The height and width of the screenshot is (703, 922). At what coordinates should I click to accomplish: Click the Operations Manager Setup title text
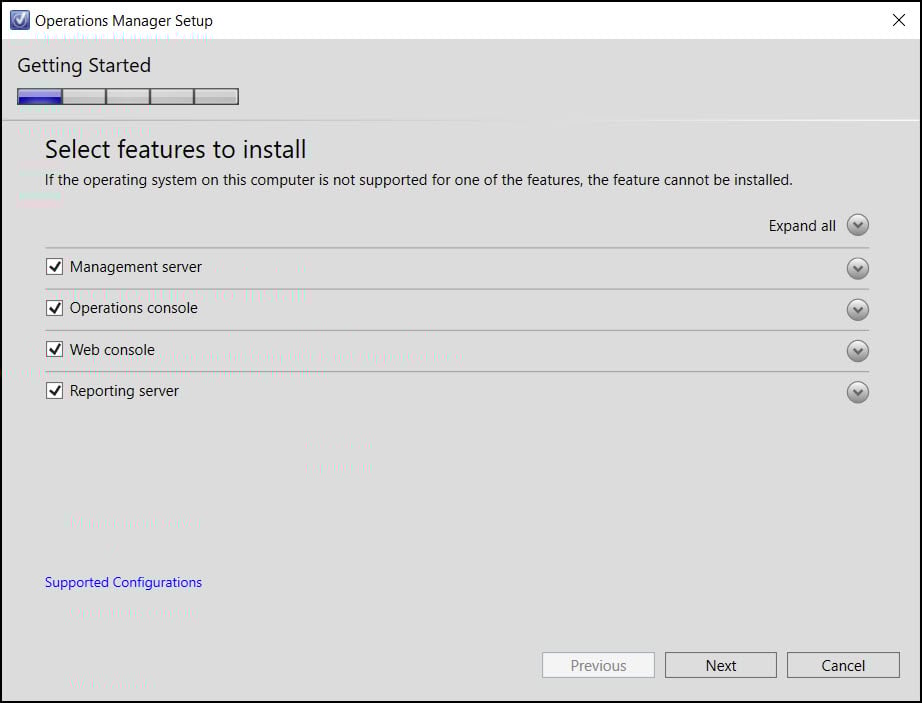124,21
